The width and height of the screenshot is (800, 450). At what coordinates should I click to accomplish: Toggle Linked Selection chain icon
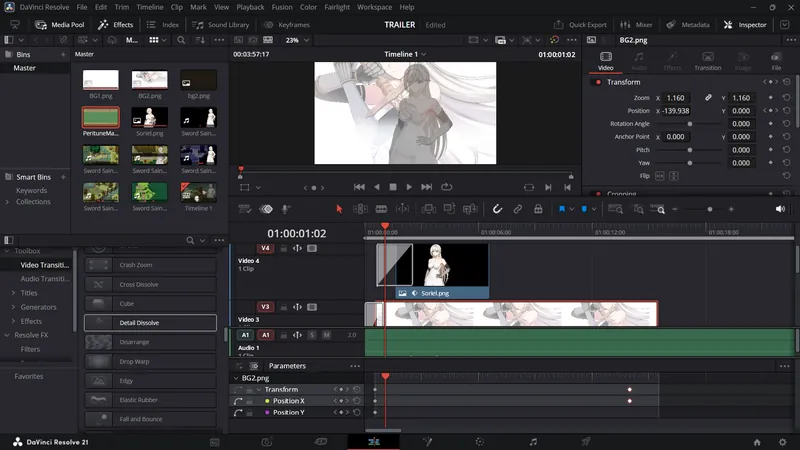coord(517,209)
